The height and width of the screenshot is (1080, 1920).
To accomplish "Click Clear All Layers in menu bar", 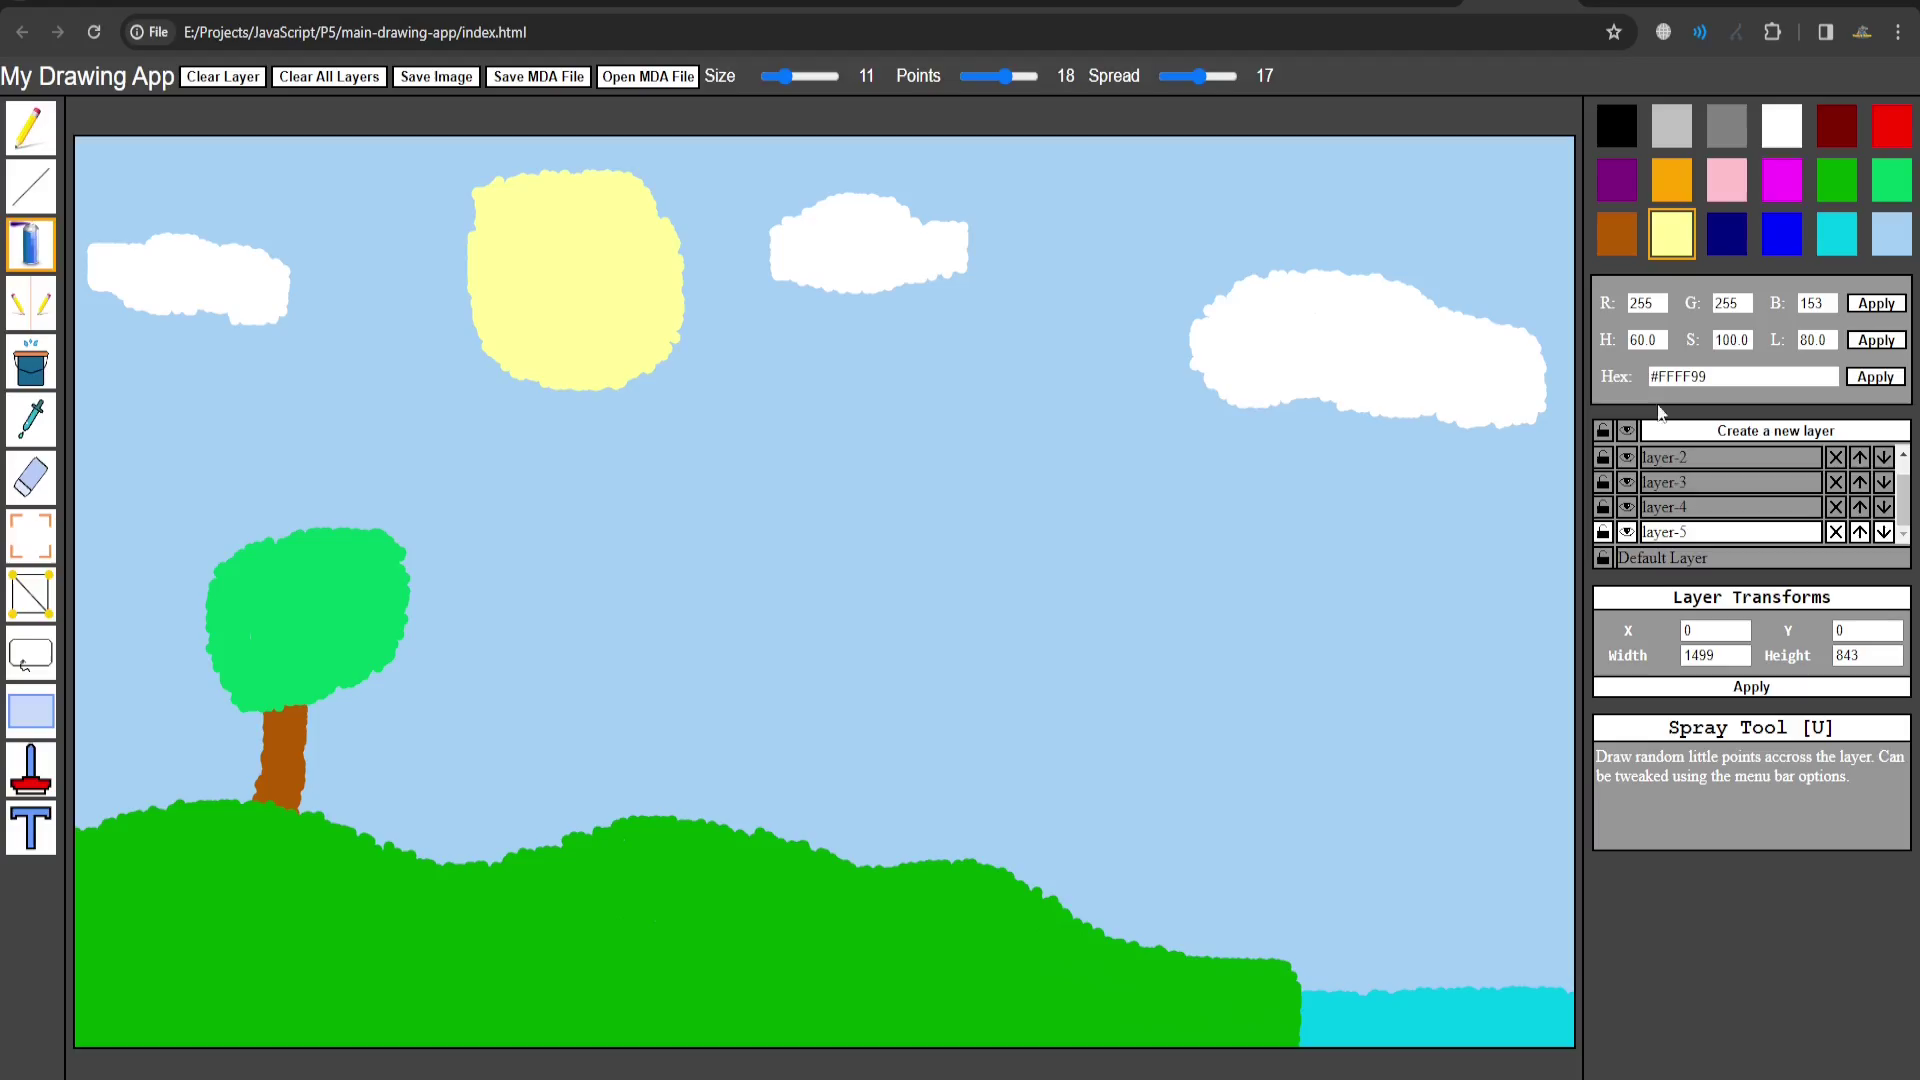I will pyautogui.click(x=329, y=77).
